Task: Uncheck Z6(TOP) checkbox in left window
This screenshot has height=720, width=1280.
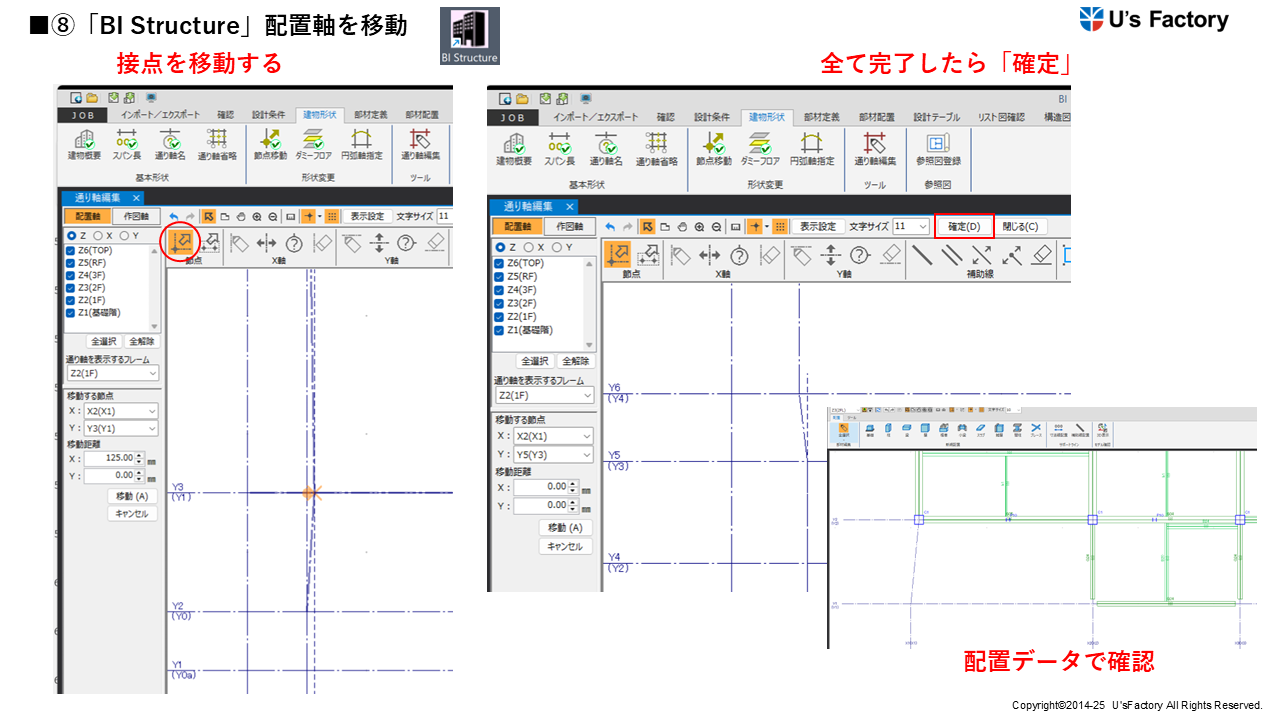Action: [71, 250]
